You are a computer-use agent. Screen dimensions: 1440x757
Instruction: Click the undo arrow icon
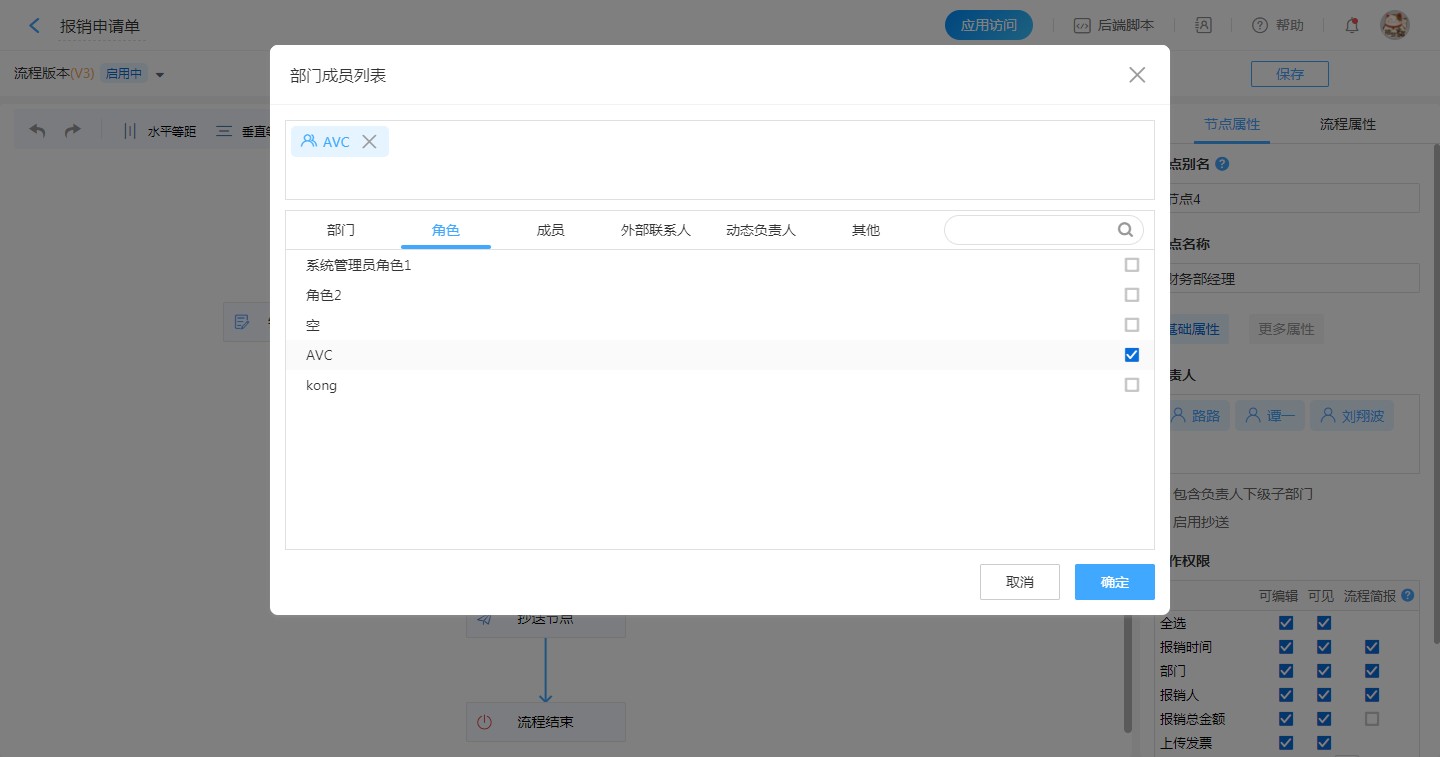38,131
